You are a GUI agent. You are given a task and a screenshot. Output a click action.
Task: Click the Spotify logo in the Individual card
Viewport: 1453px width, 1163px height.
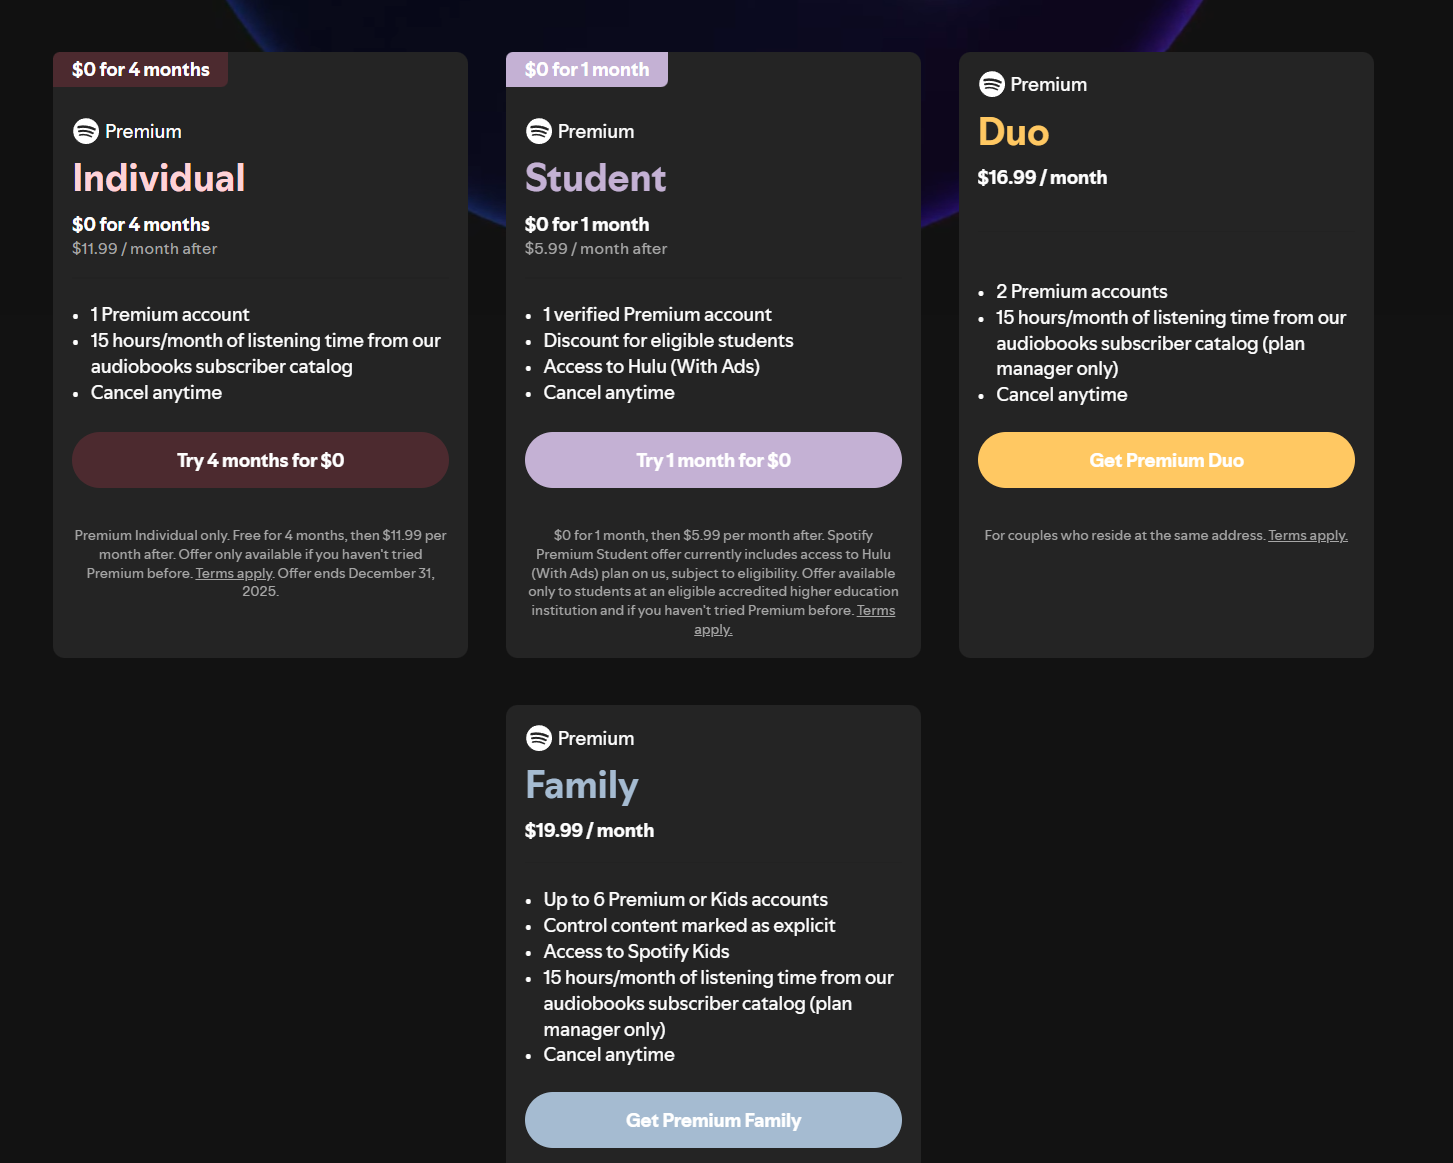pos(86,131)
